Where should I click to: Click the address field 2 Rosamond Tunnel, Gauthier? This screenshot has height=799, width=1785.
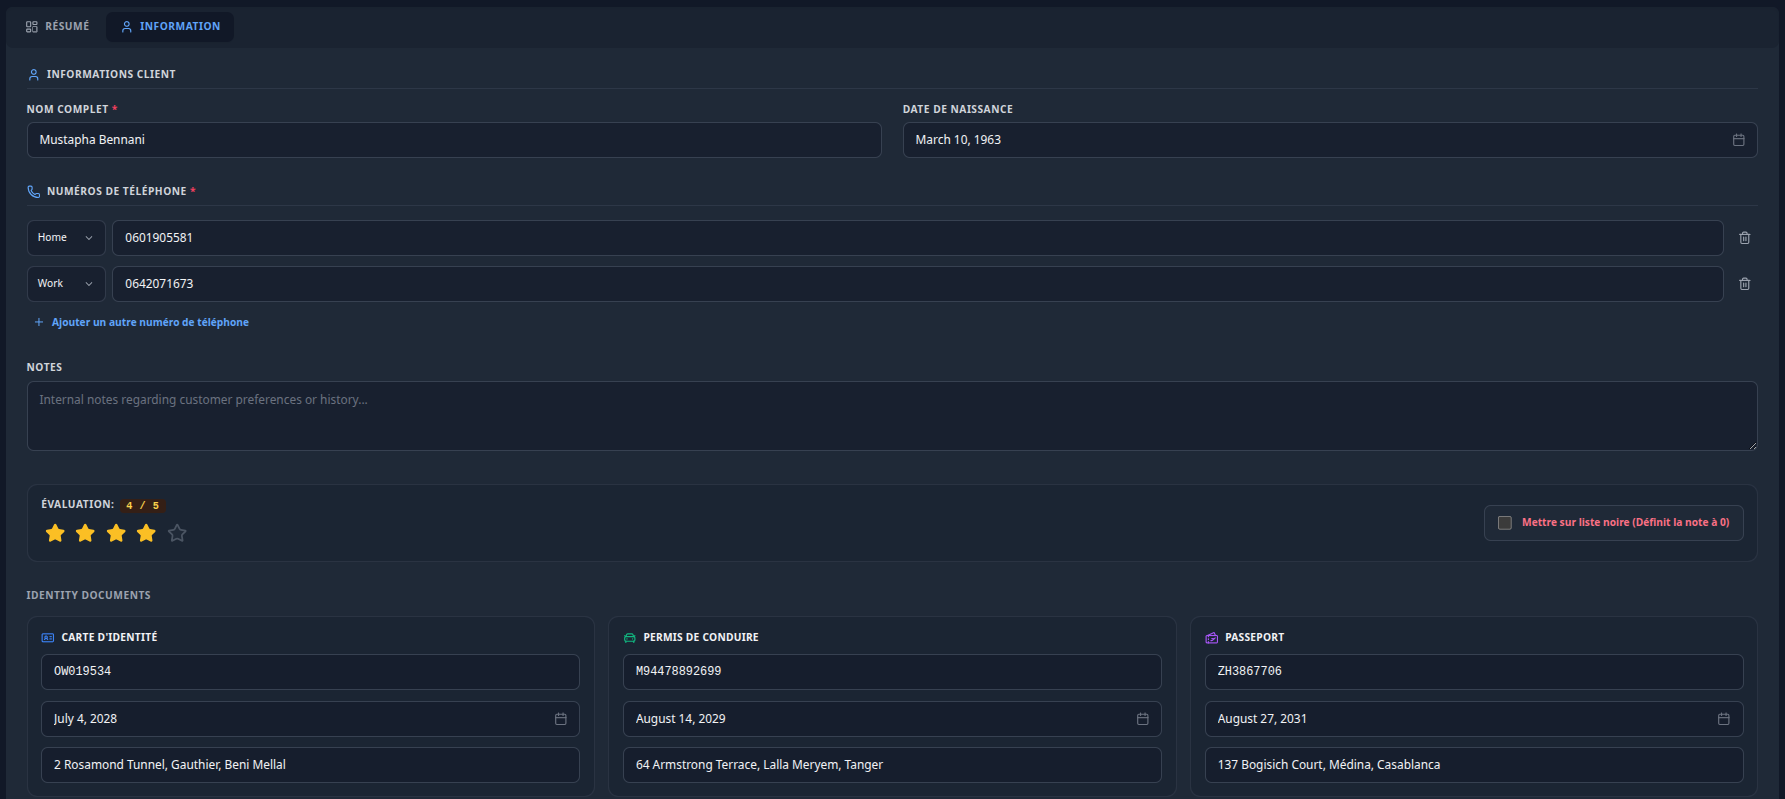pyautogui.click(x=310, y=765)
